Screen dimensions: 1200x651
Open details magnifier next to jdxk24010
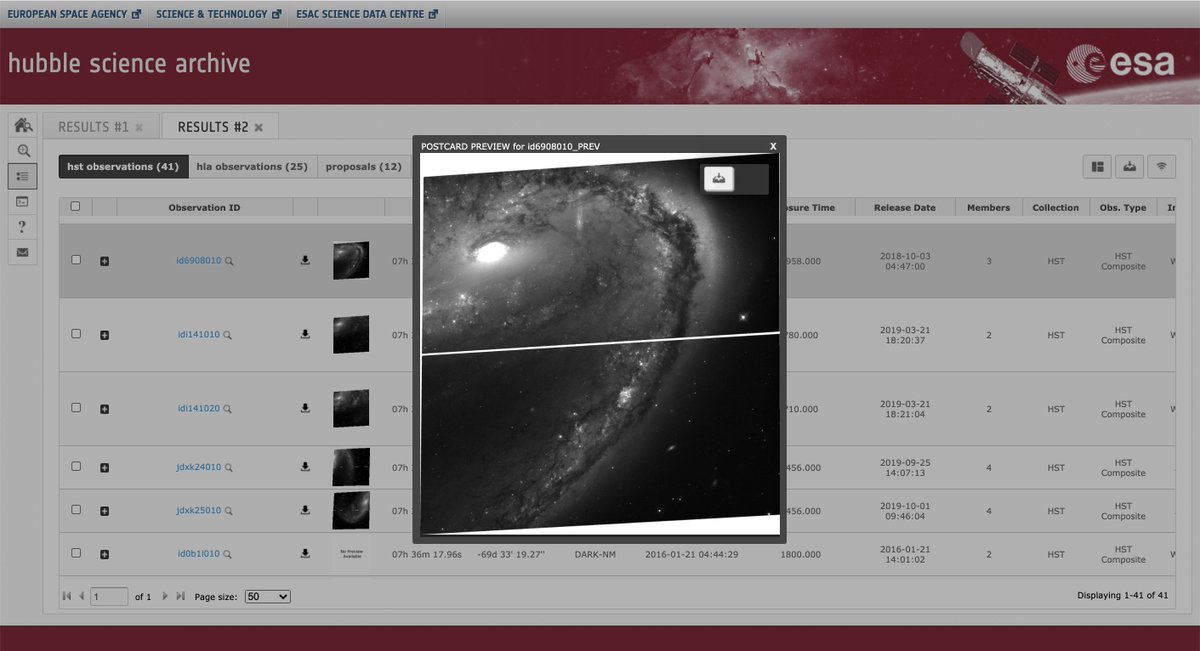[229, 468]
